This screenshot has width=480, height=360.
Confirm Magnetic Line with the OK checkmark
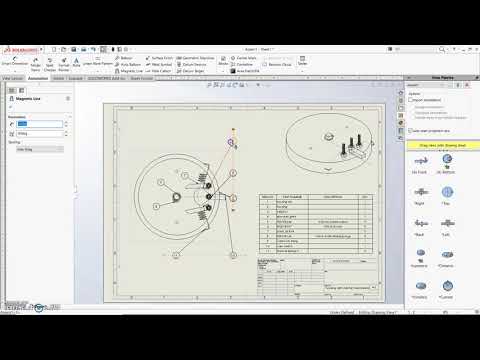tap(11, 107)
